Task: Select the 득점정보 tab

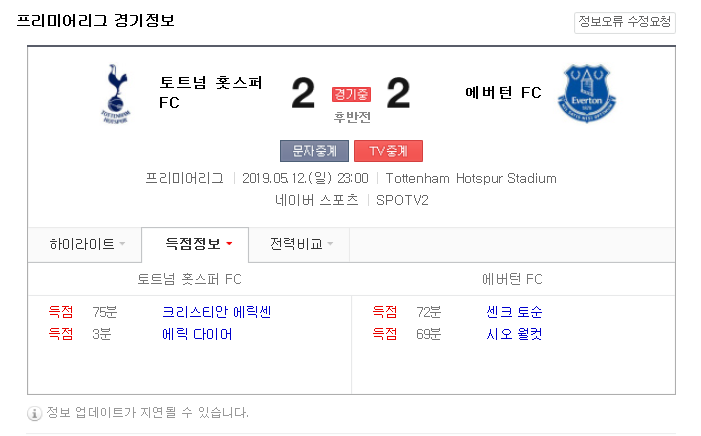Action: [x=195, y=244]
